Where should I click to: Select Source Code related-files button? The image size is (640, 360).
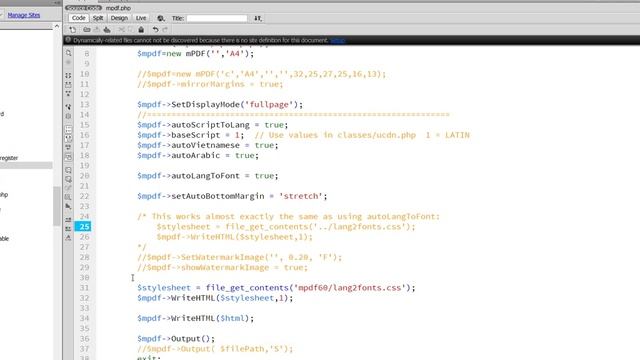pos(83,8)
